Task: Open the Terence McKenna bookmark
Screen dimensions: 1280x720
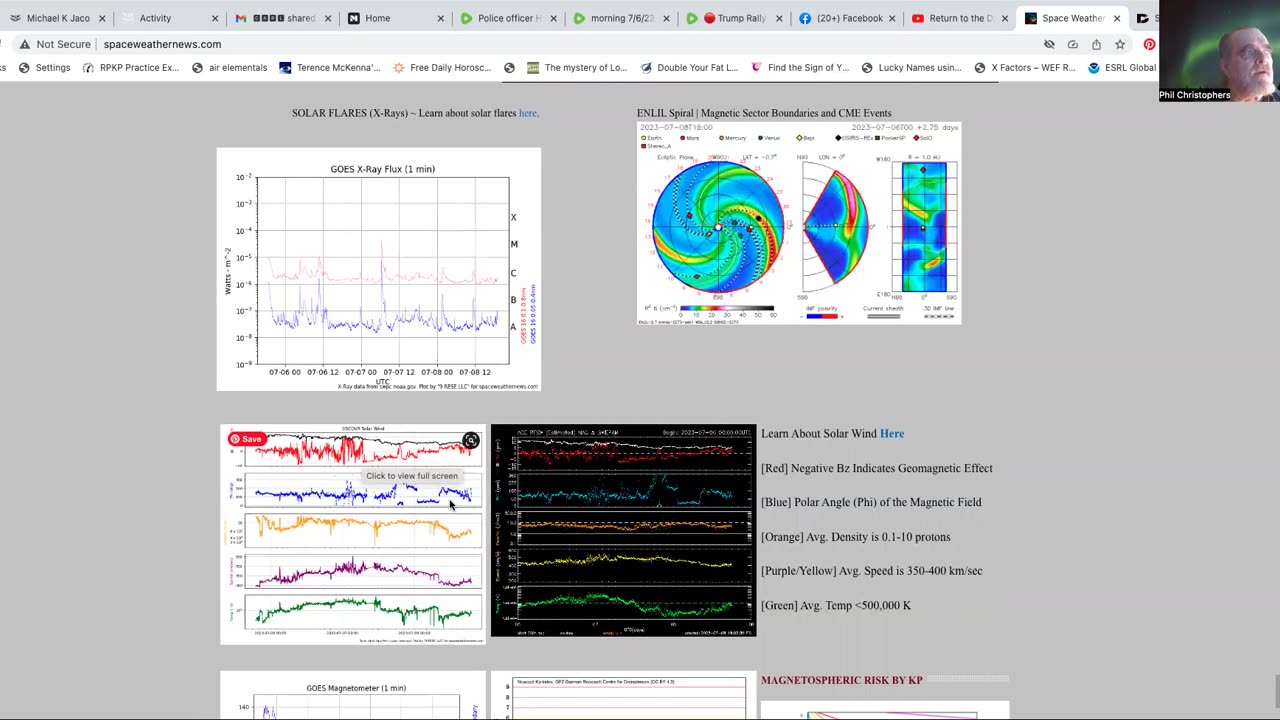Action: 329,68
